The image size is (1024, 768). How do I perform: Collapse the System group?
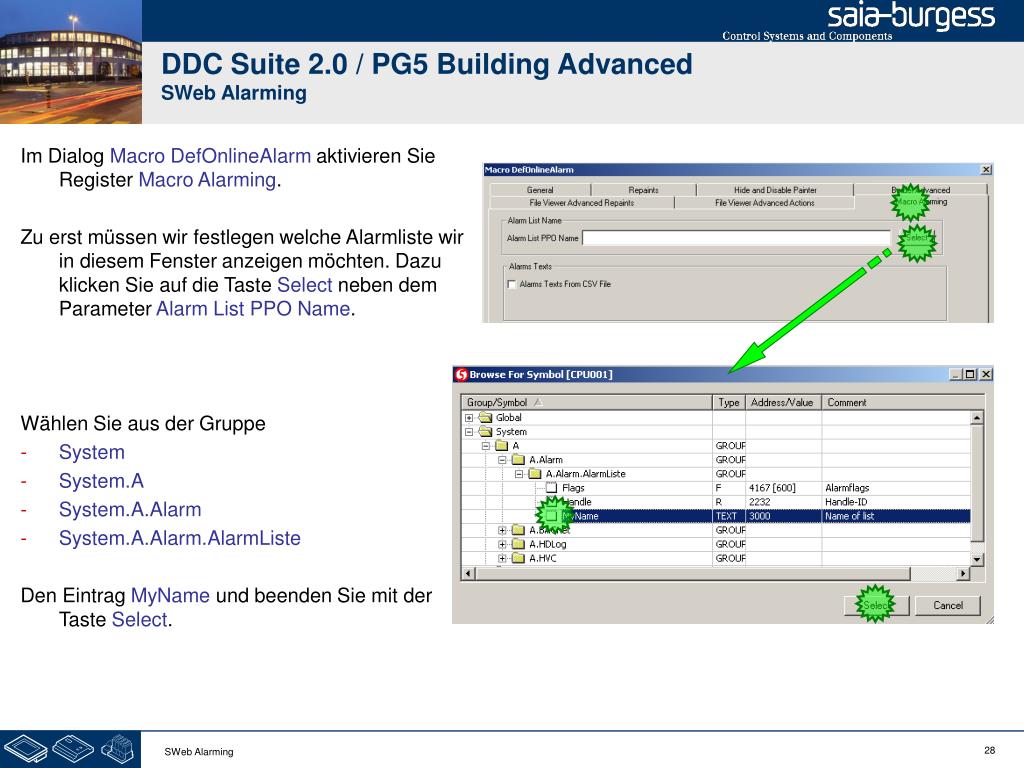coord(469,432)
